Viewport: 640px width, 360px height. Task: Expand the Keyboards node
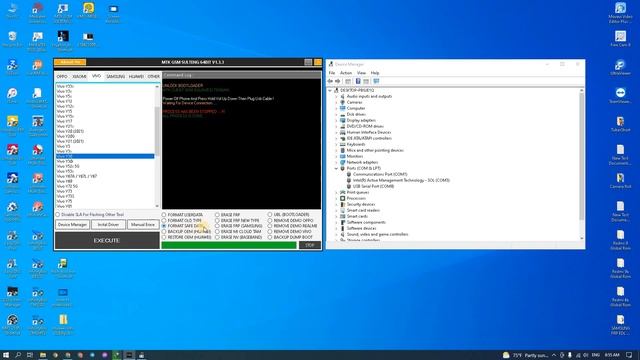(x=336, y=144)
